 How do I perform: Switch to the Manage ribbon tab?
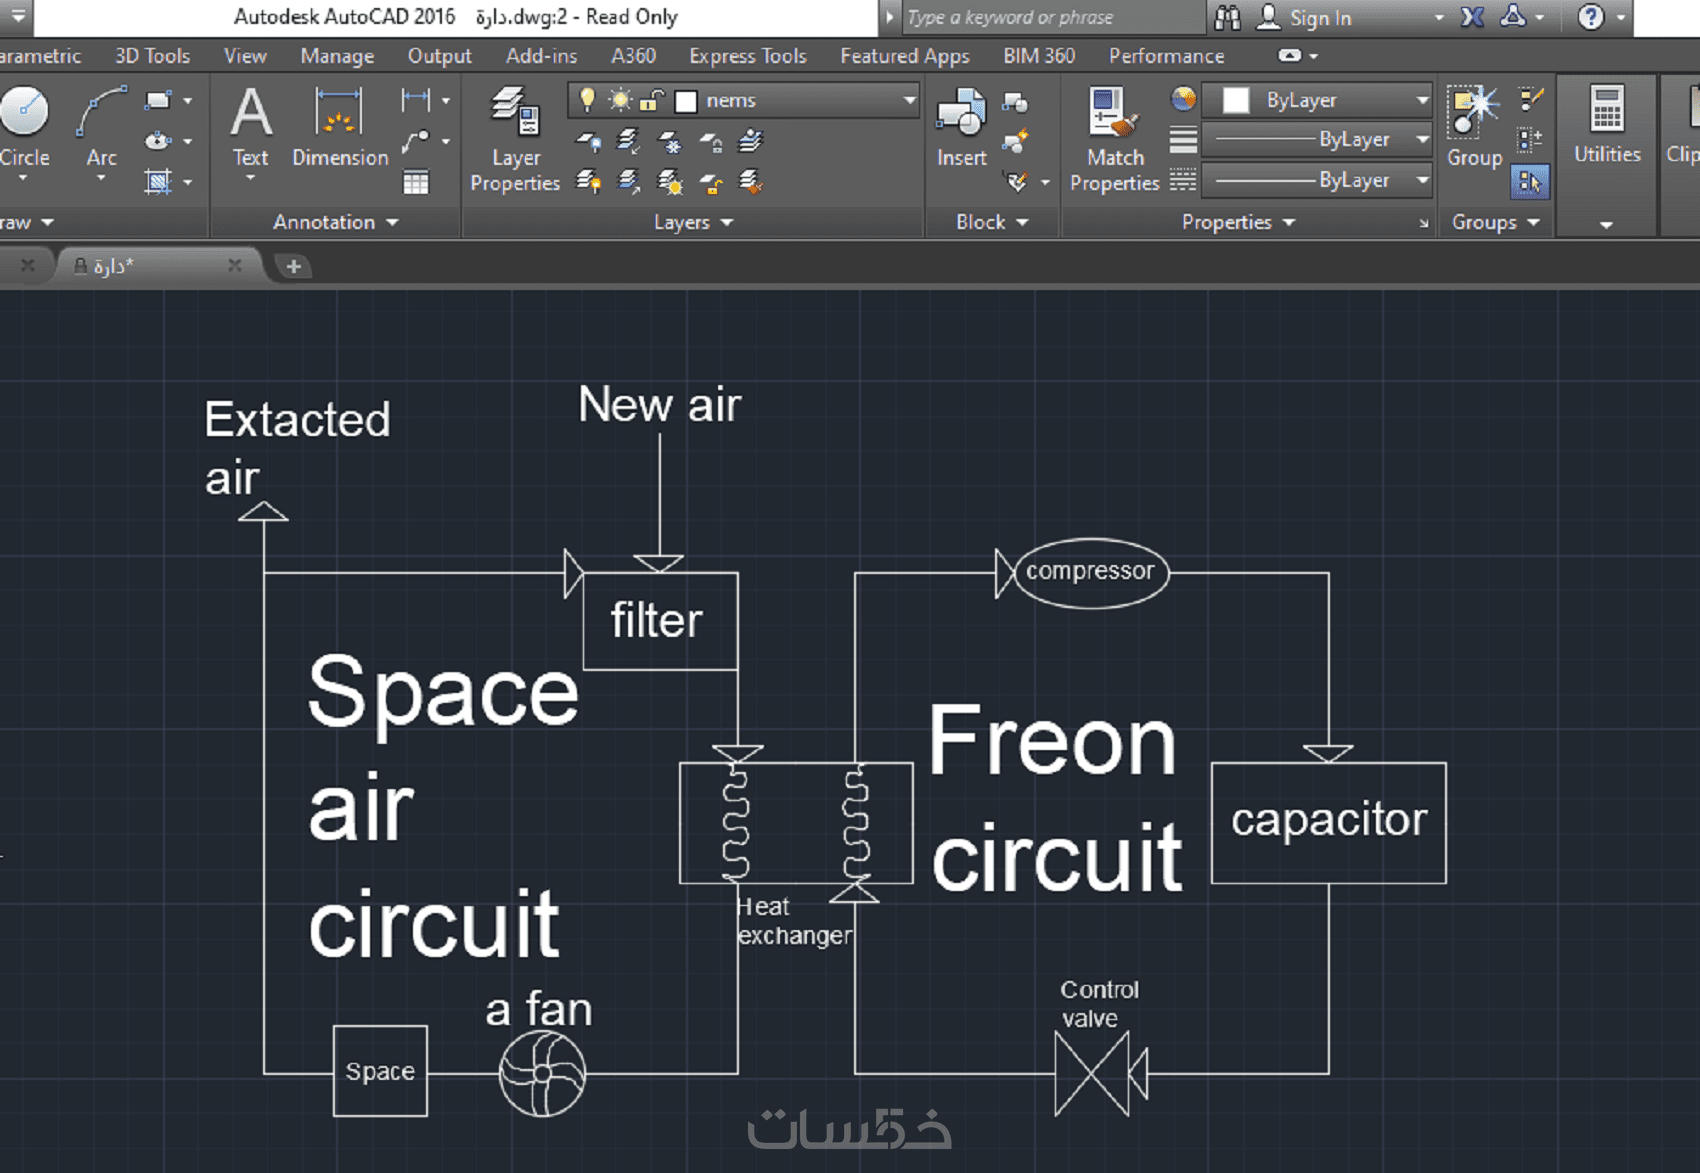(337, 56)
